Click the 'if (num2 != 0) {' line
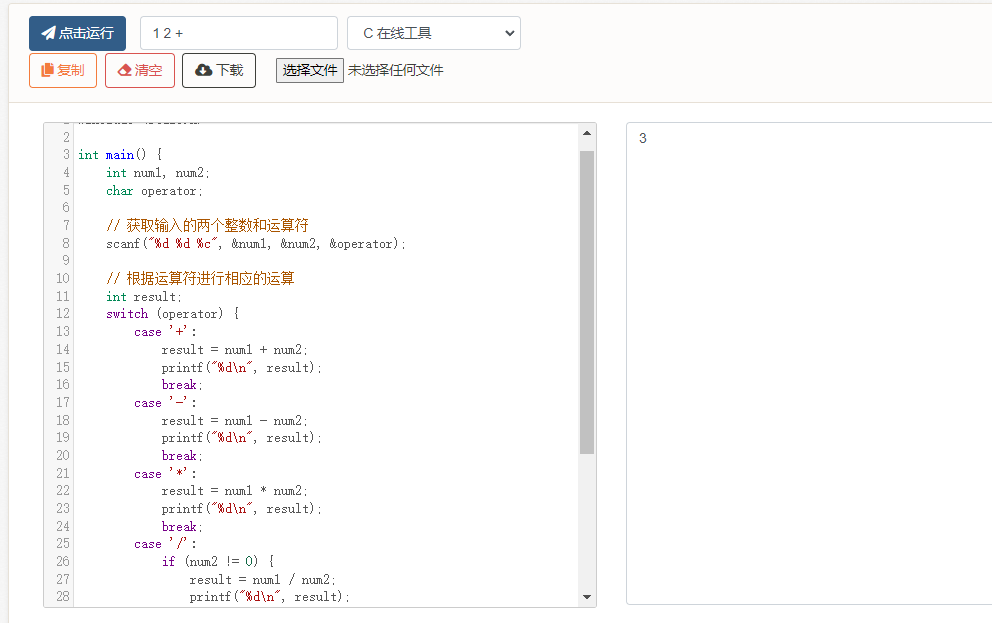992x623 pixels. [x=218, y=561]
